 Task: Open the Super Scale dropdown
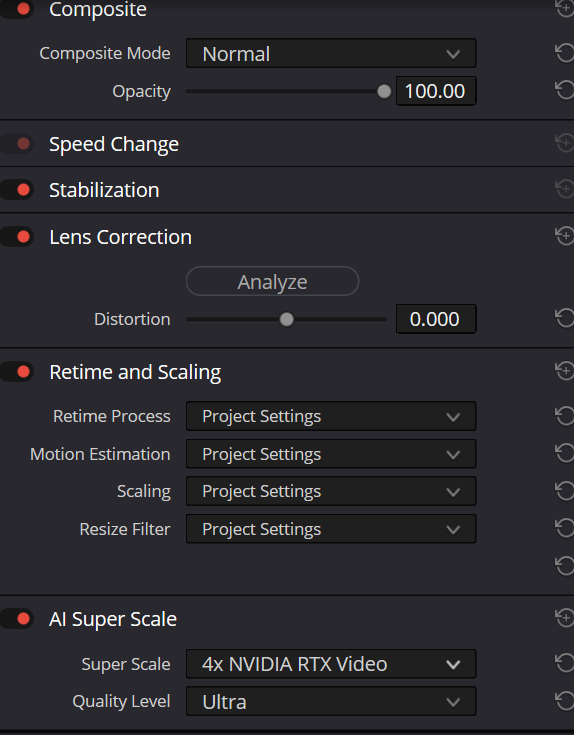coord(331,664)
